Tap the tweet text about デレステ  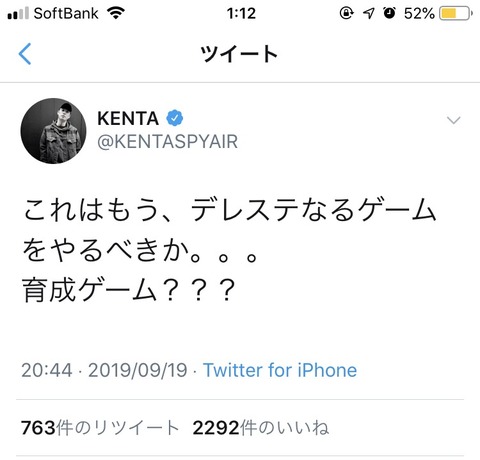[x=229, y=250]
